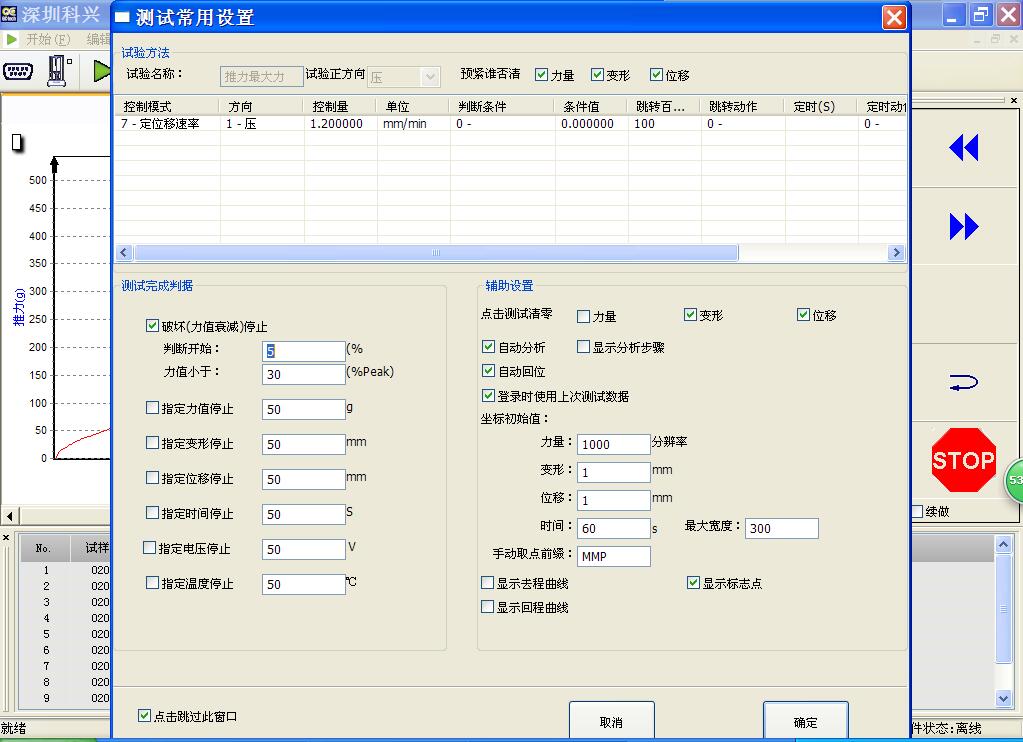This screenshot has width=1023, height=742.
Task: Click the 最大宽度 input field showing 300
Action: [x=782, y=528]
